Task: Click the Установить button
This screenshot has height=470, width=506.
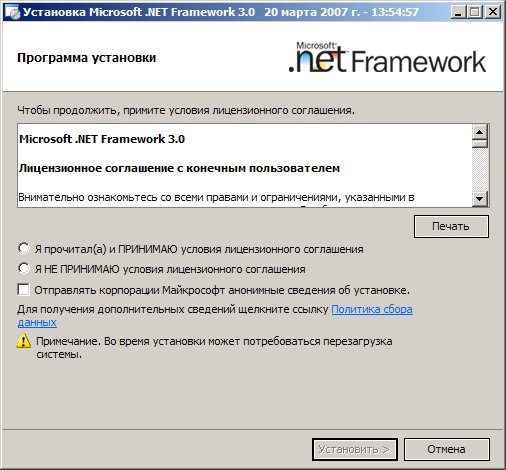Action: (x=355, y=449)
